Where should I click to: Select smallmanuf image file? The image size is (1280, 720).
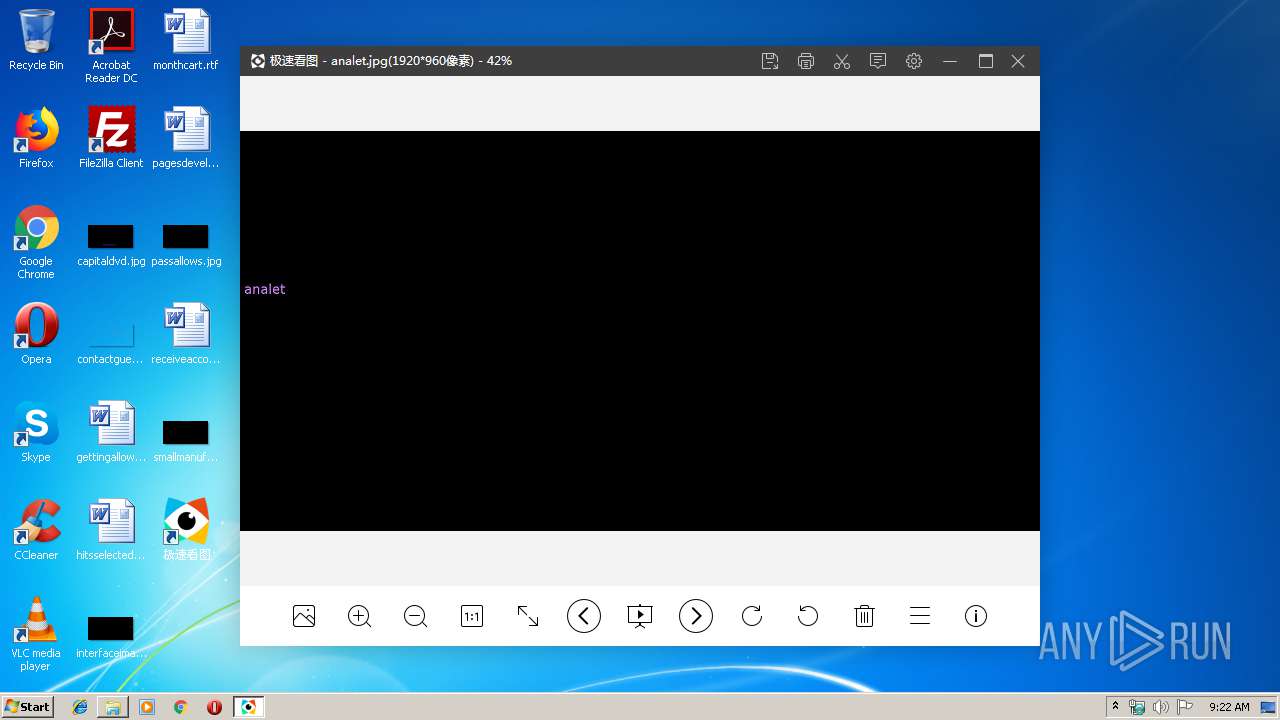(186, 442)
